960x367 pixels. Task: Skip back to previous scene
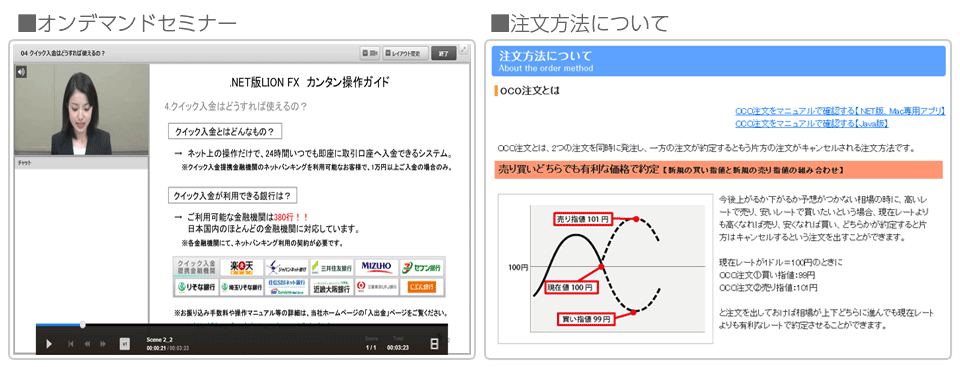[x=70, y=344]
